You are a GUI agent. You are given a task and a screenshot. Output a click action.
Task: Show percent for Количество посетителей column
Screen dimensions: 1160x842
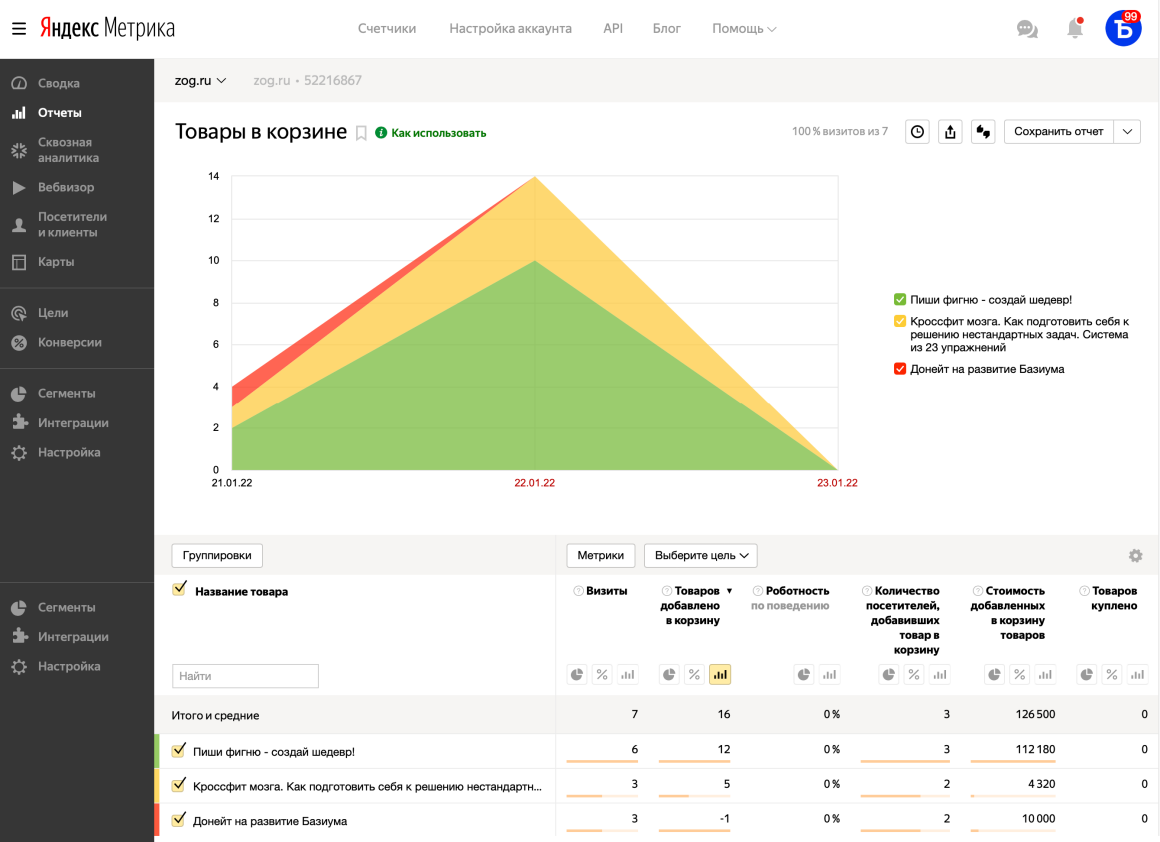click(914, 675)
